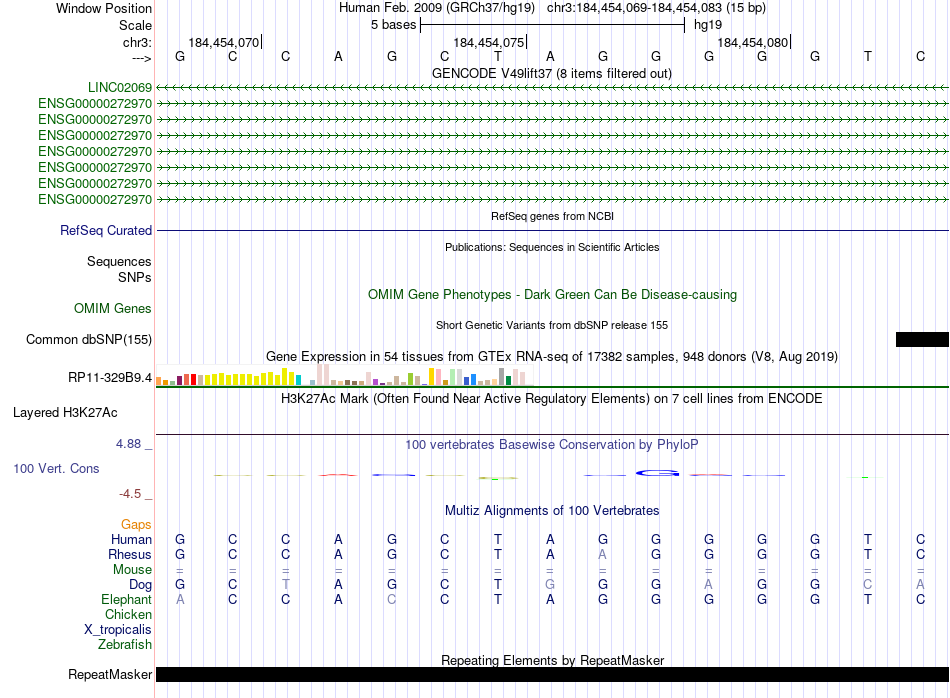Click the 4.88 upper conservation limit
Viewport: 950px width, 698px height.
point(128,444)
